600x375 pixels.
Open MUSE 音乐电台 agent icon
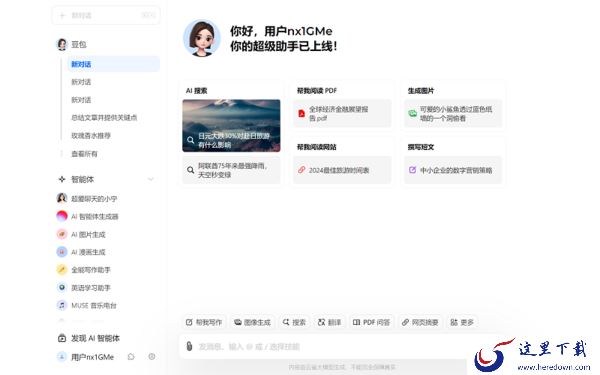(x=62, y=305)
